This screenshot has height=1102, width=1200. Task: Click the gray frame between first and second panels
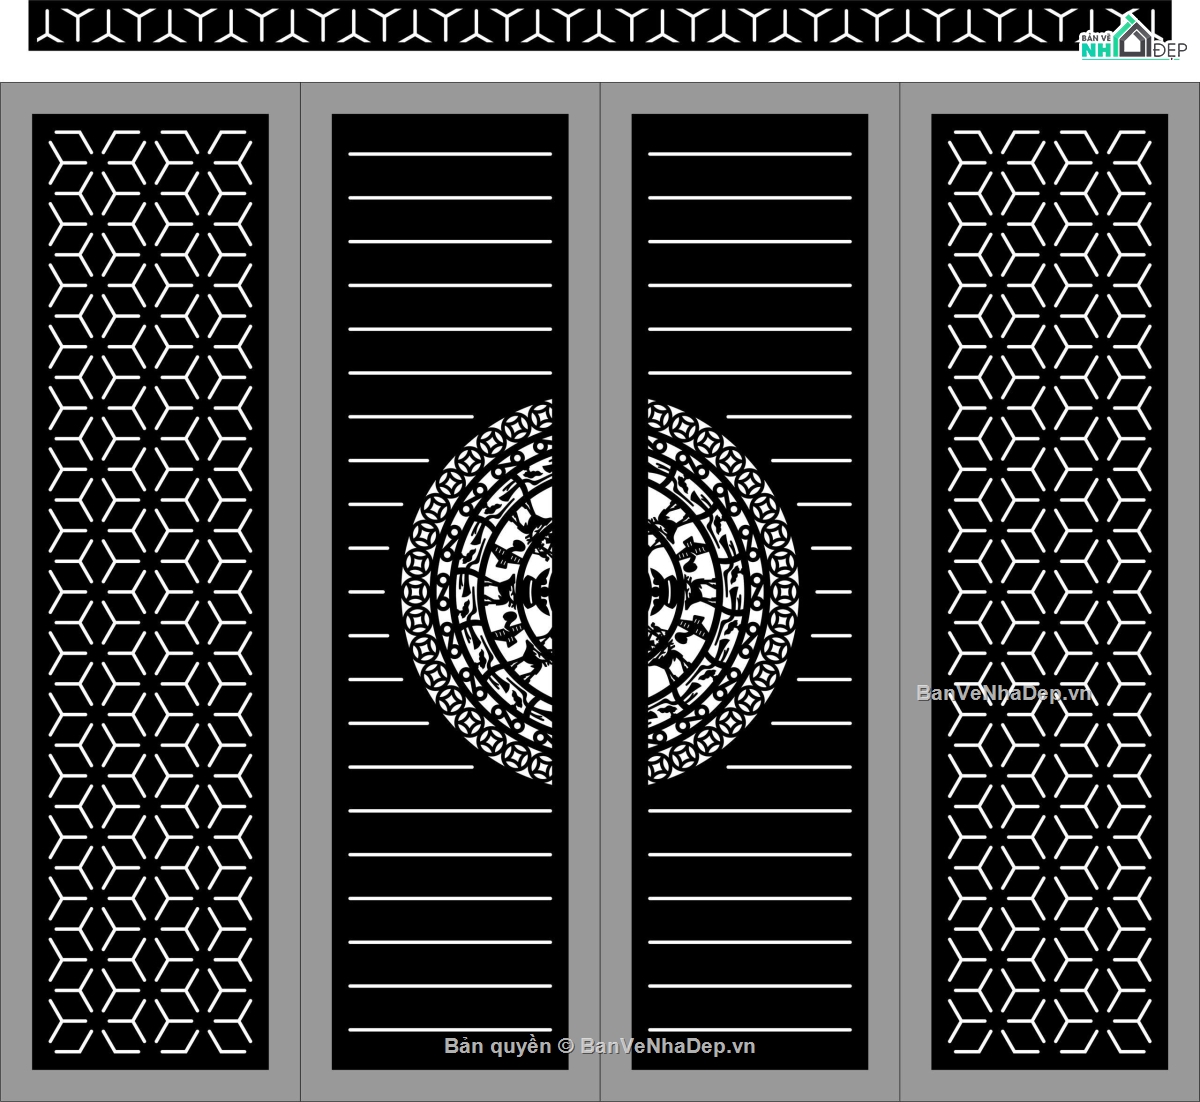[x=300, y=592]
